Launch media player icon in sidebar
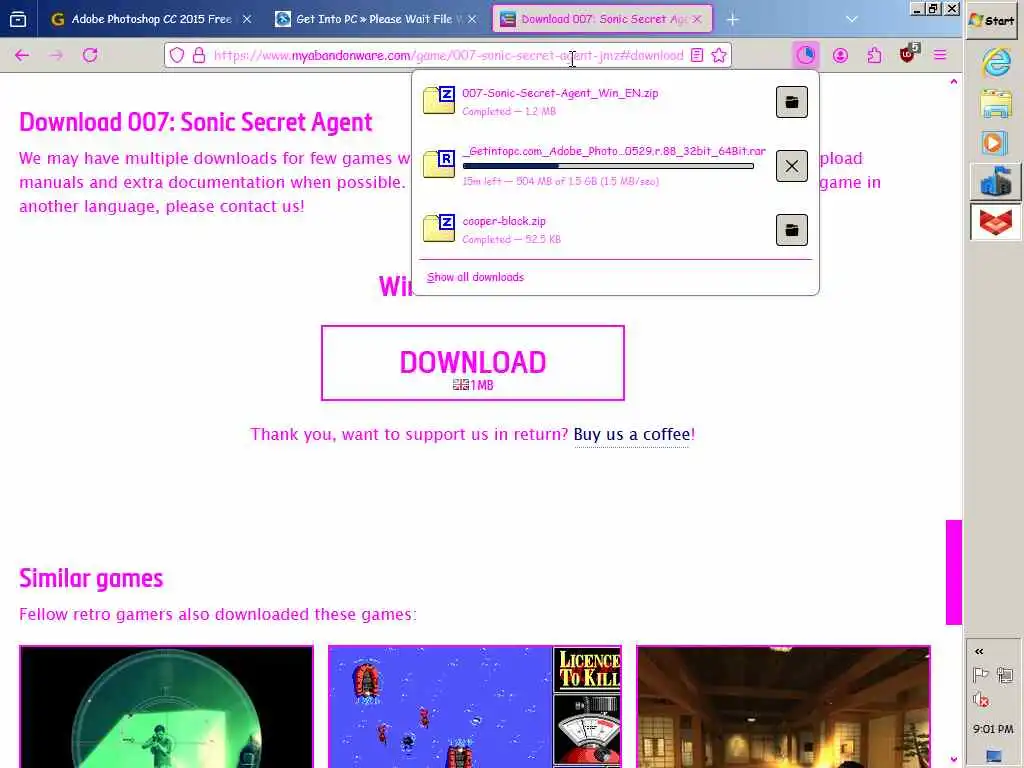The height and width of the screenshot is (768, 1024). (x=994, y=142)
